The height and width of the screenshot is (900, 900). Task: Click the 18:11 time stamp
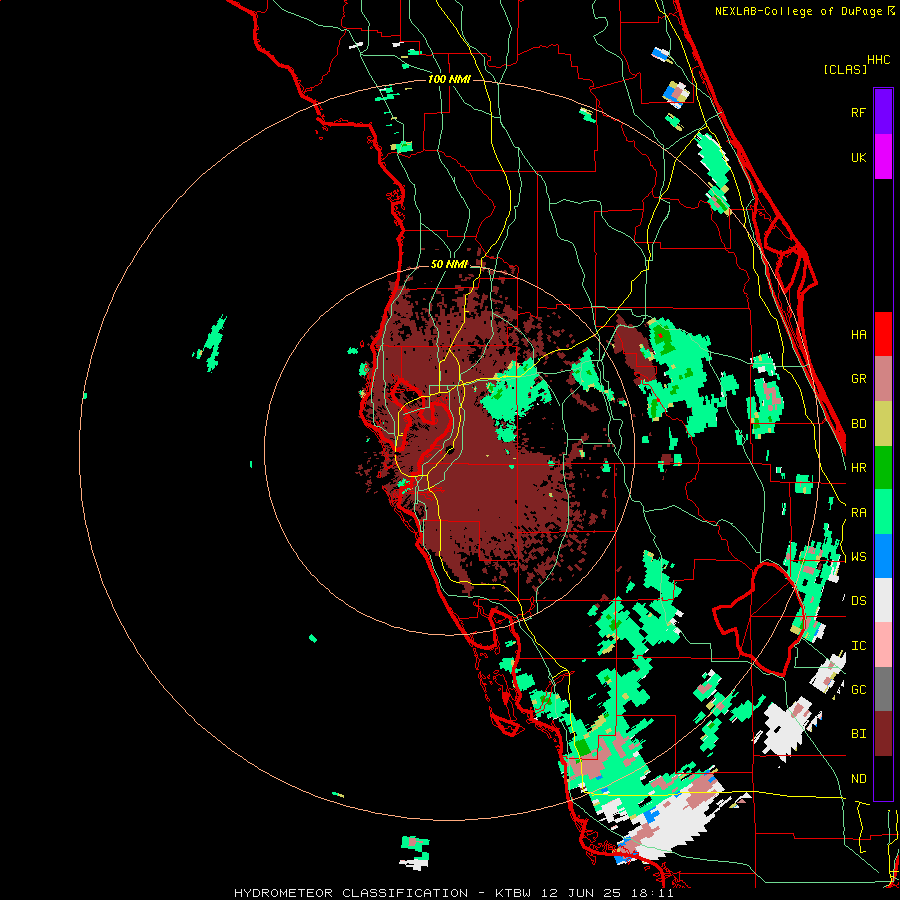click(x=655, y=893)
